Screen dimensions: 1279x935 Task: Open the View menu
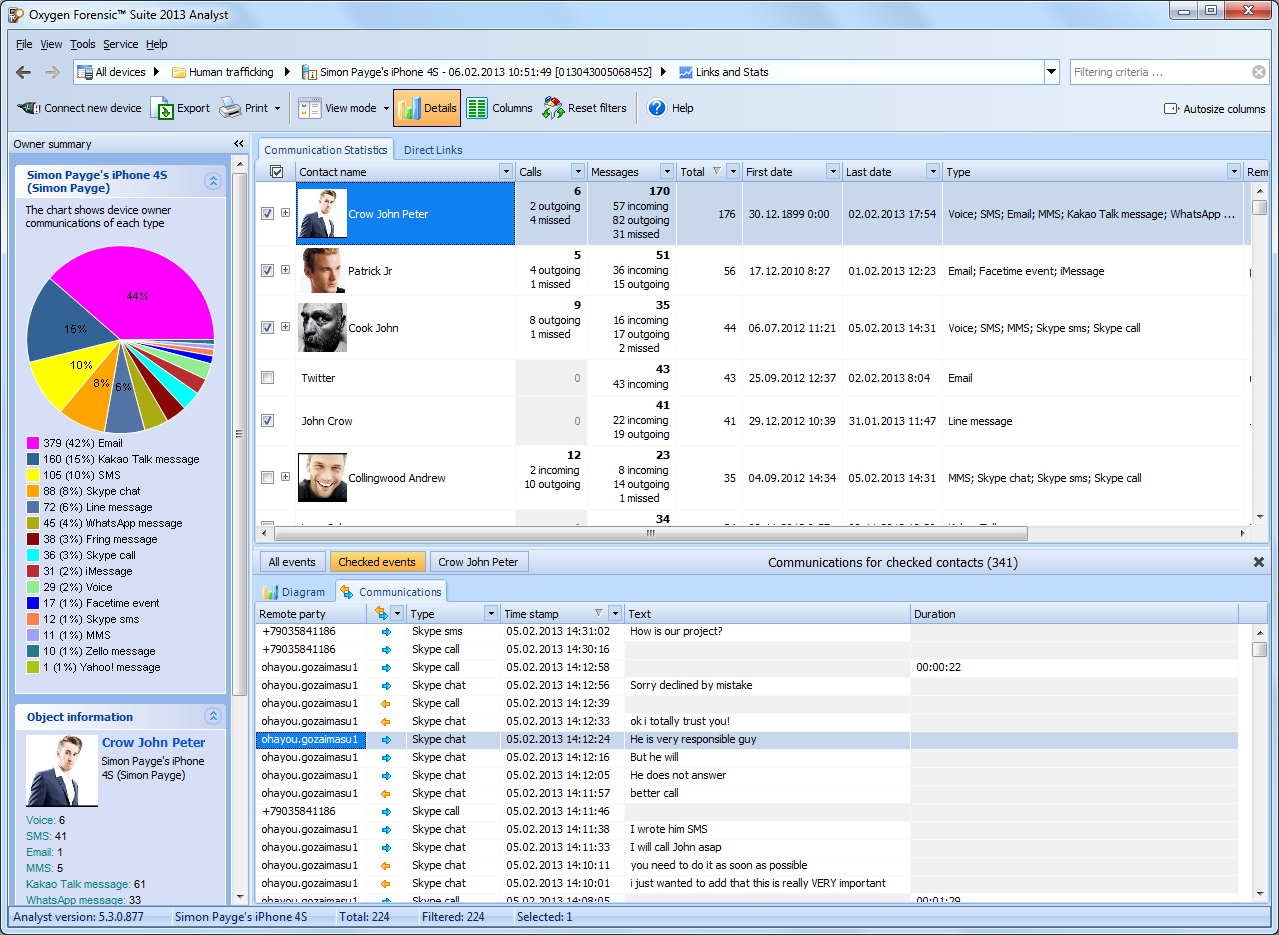click(51, 44)
